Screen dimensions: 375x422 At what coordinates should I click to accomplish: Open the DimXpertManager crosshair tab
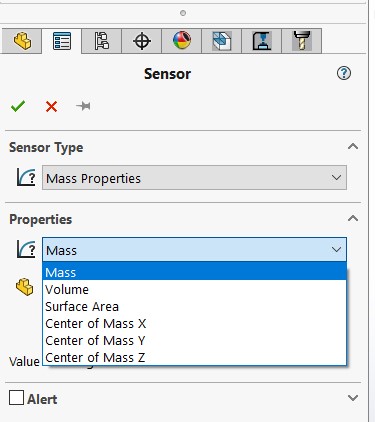[142, 41]
